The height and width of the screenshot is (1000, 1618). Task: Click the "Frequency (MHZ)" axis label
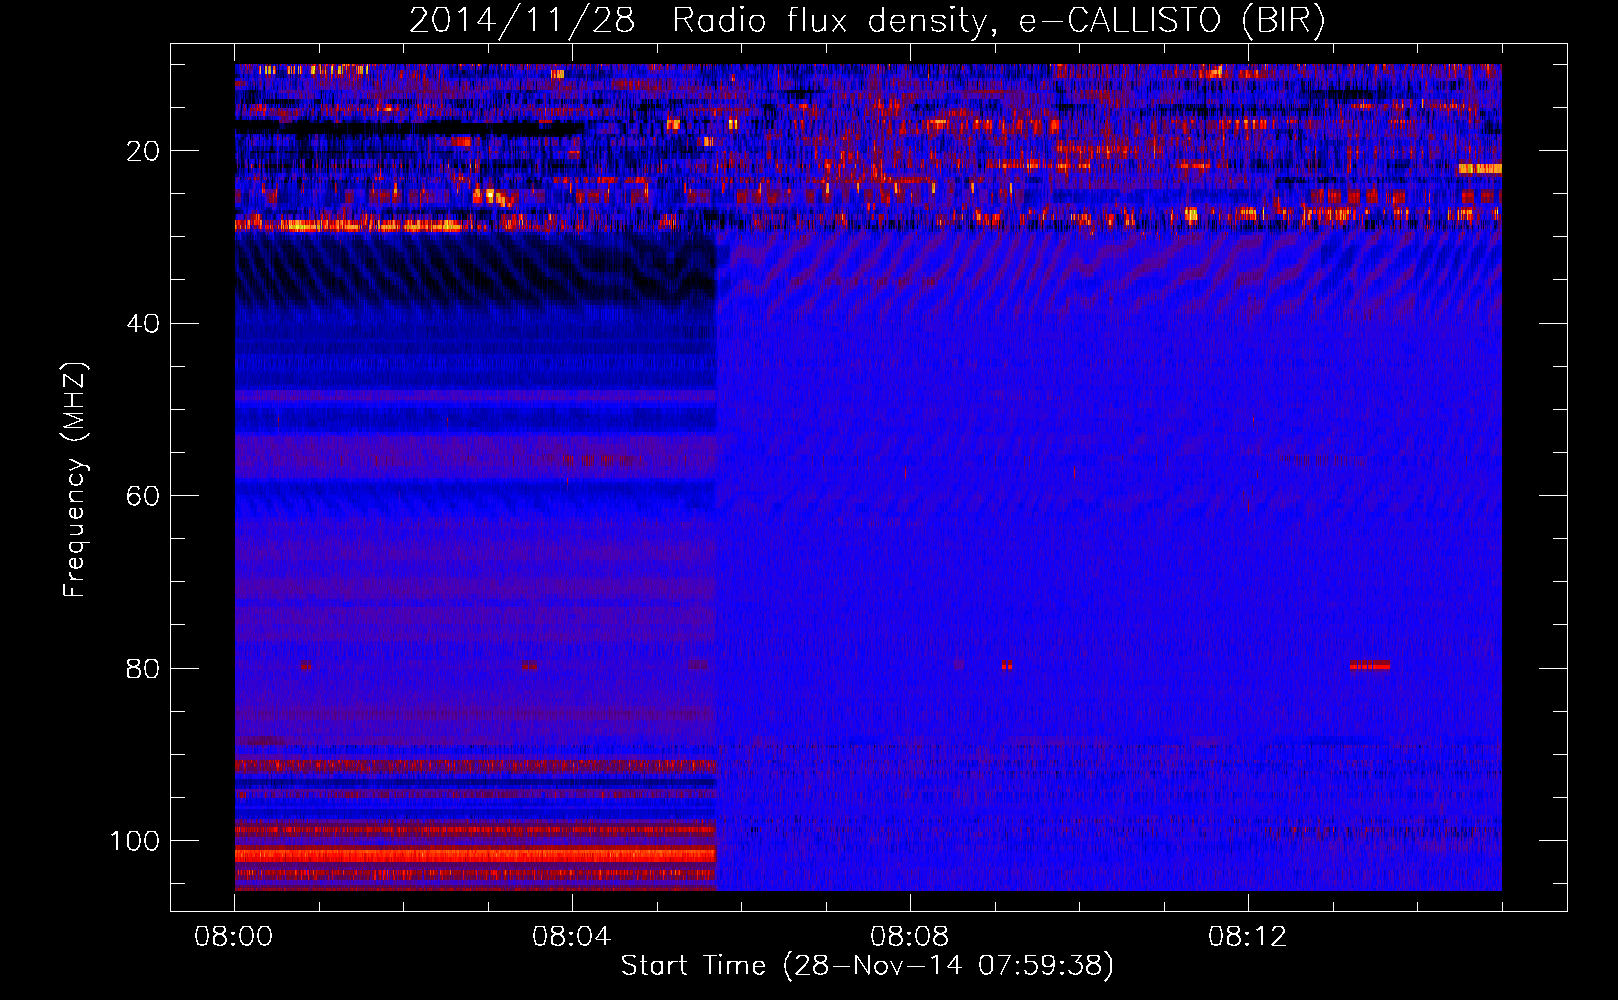[x=75, y=480]
